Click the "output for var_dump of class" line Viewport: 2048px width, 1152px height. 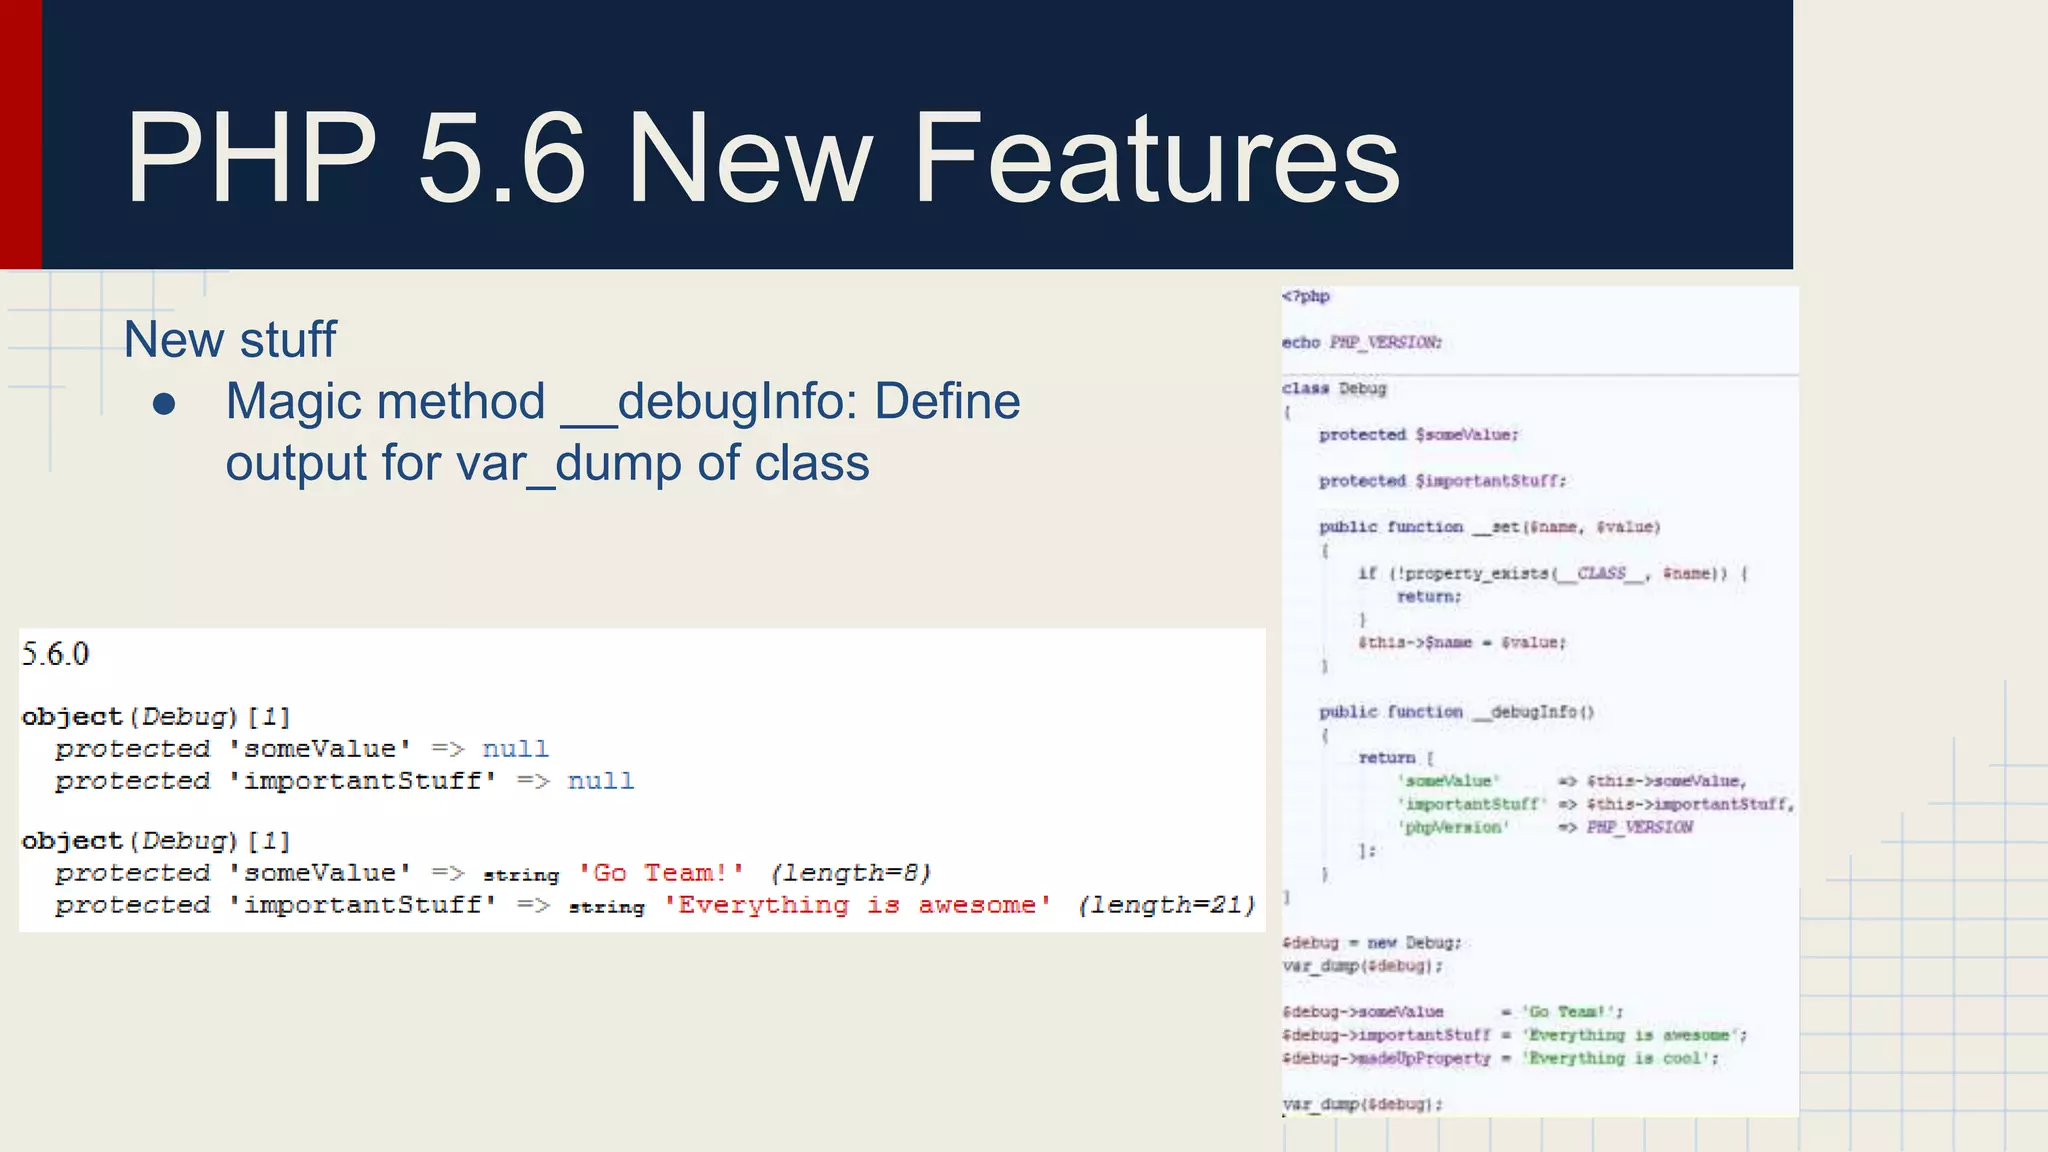pos(547,464)
